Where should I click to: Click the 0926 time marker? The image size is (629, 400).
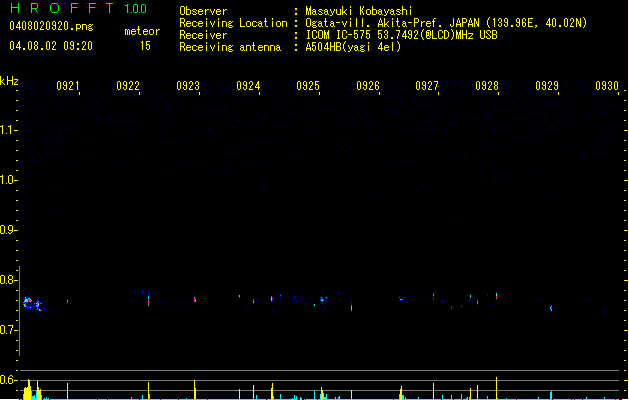[x=368, y=86]
